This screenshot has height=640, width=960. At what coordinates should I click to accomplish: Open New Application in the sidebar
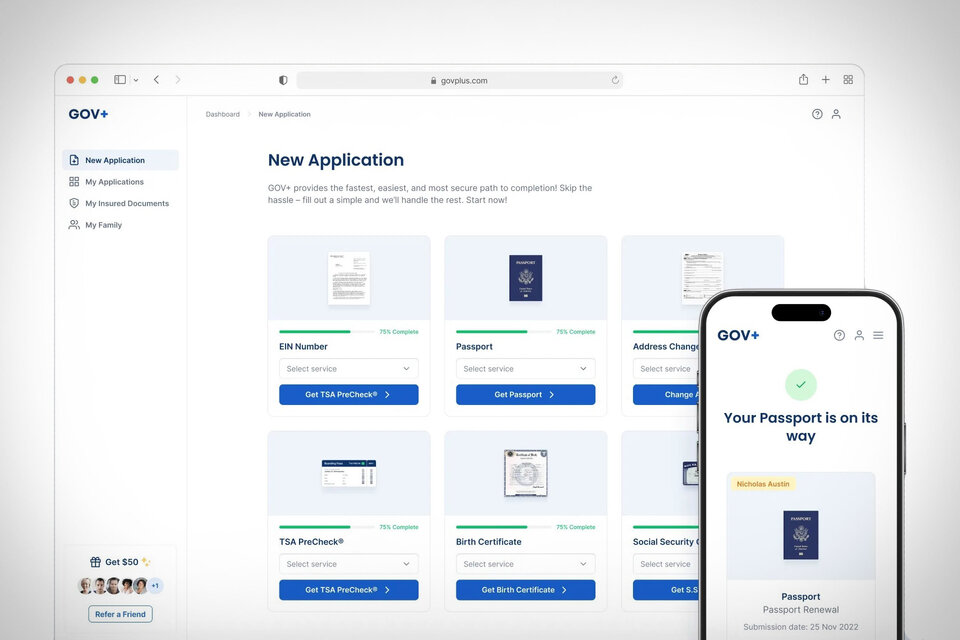click(121, 160)
